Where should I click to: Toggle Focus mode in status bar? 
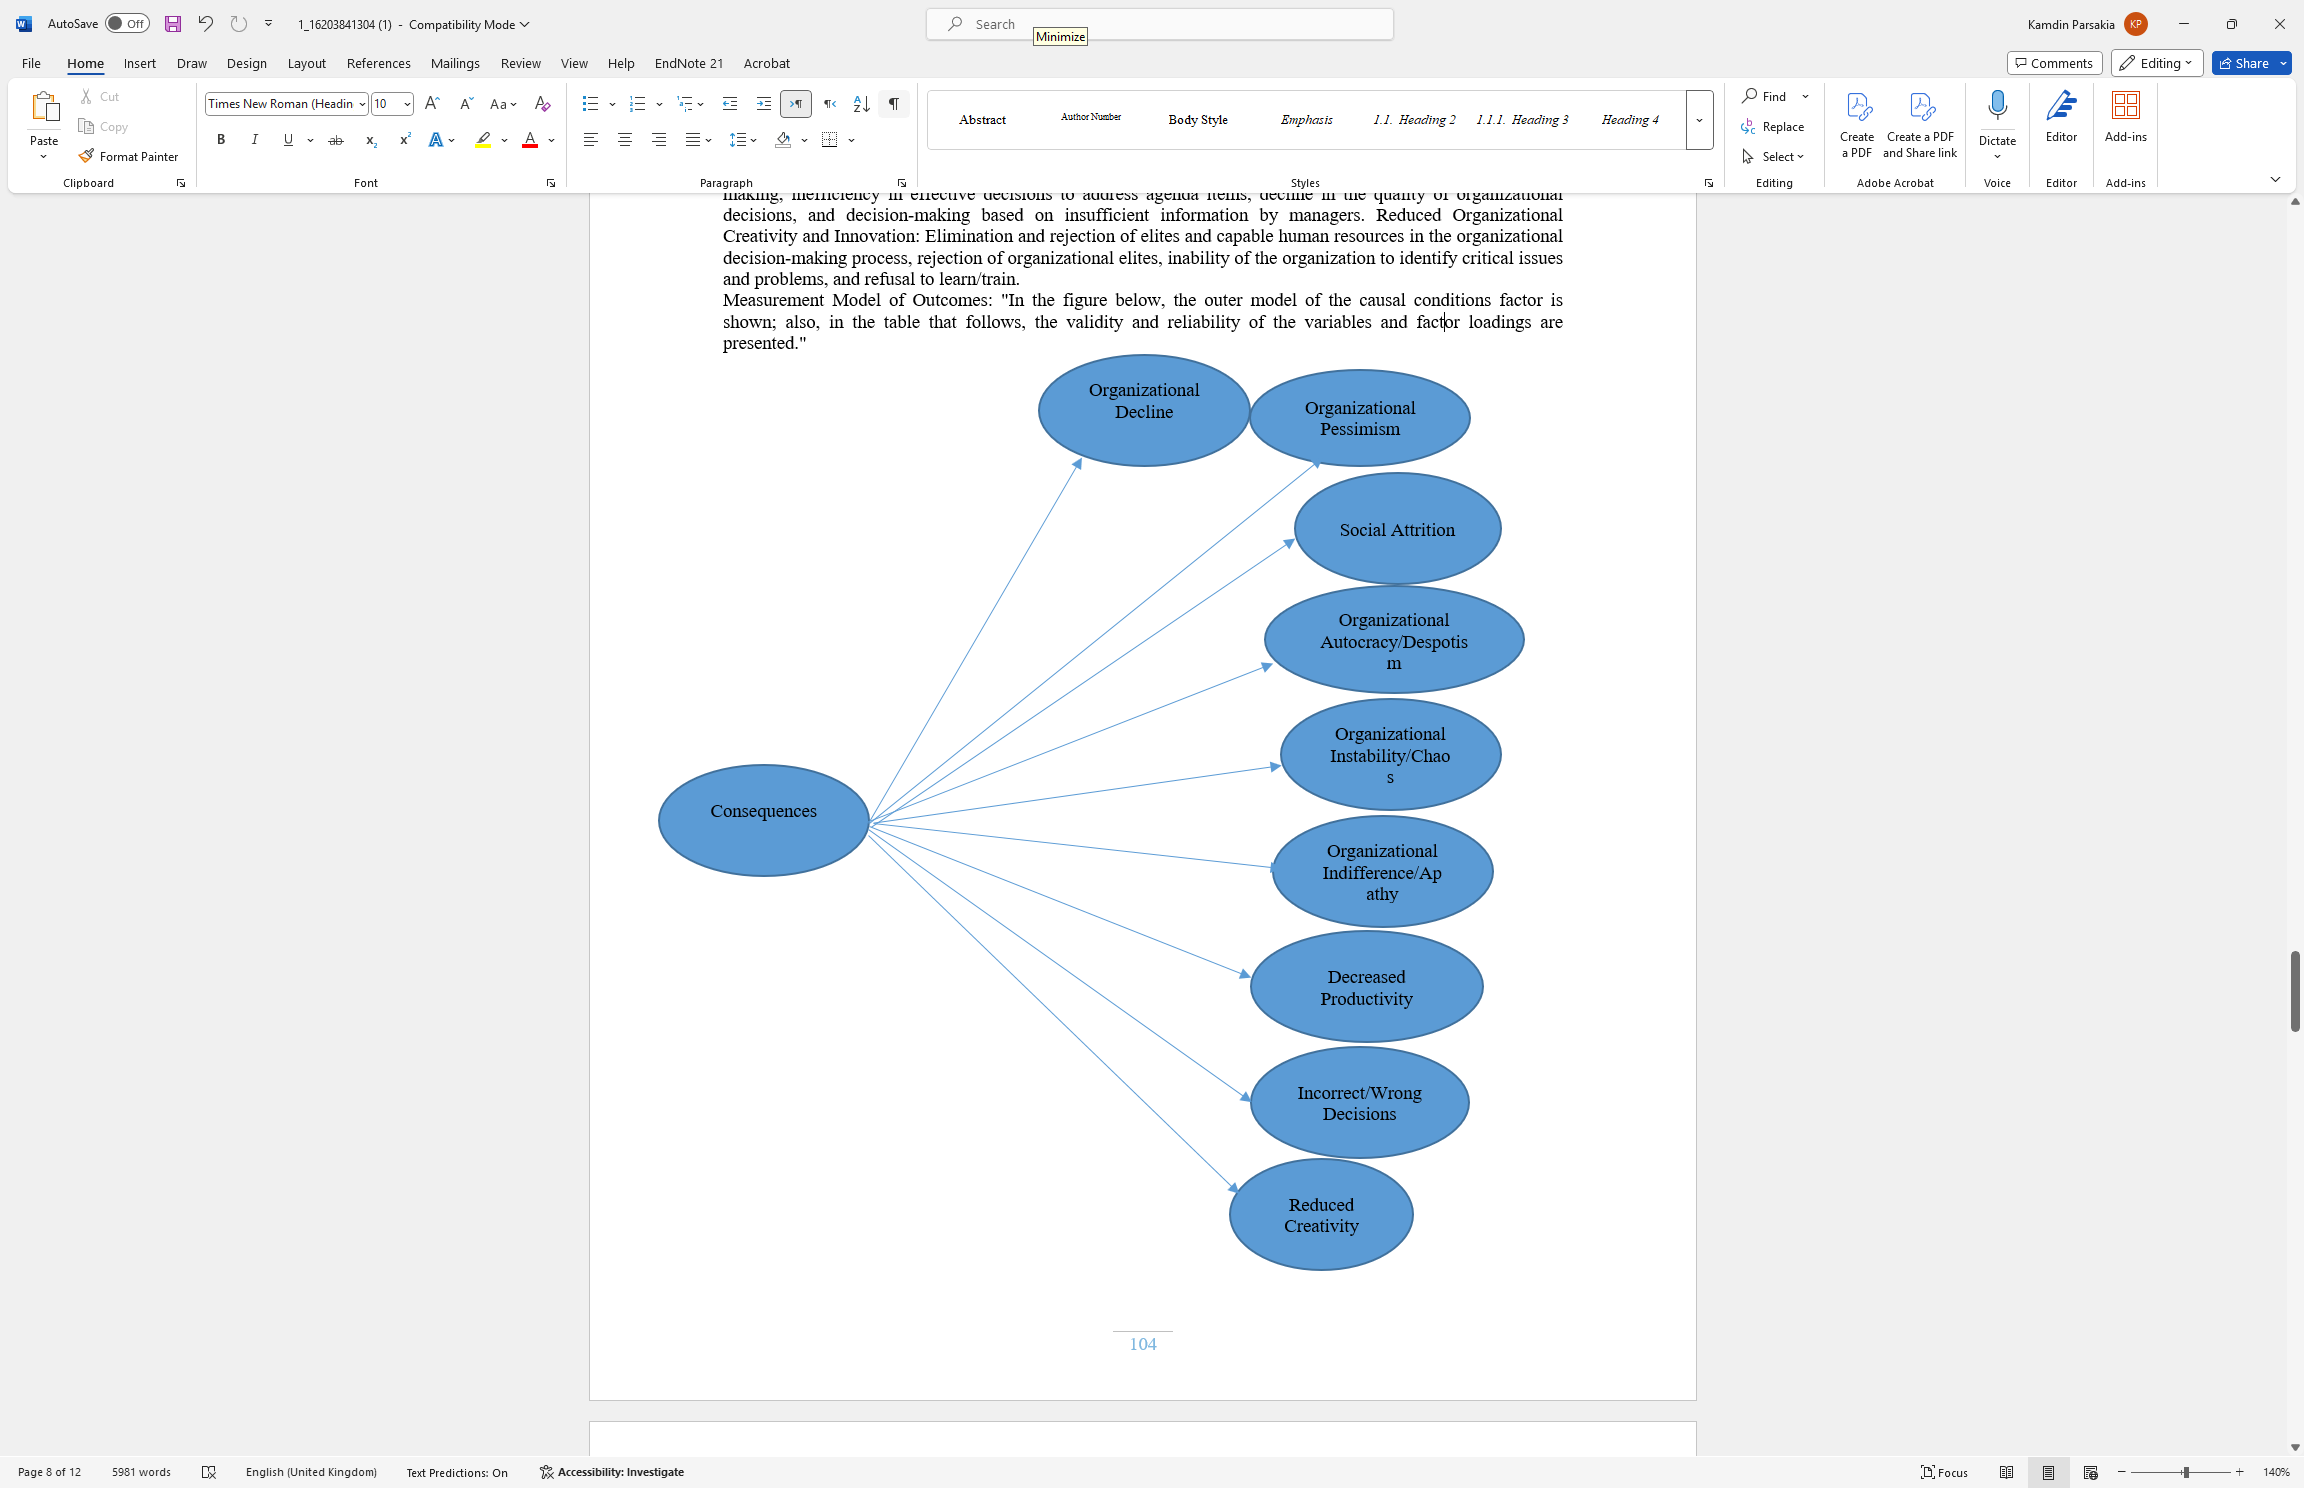(x=1944, y=1472)
